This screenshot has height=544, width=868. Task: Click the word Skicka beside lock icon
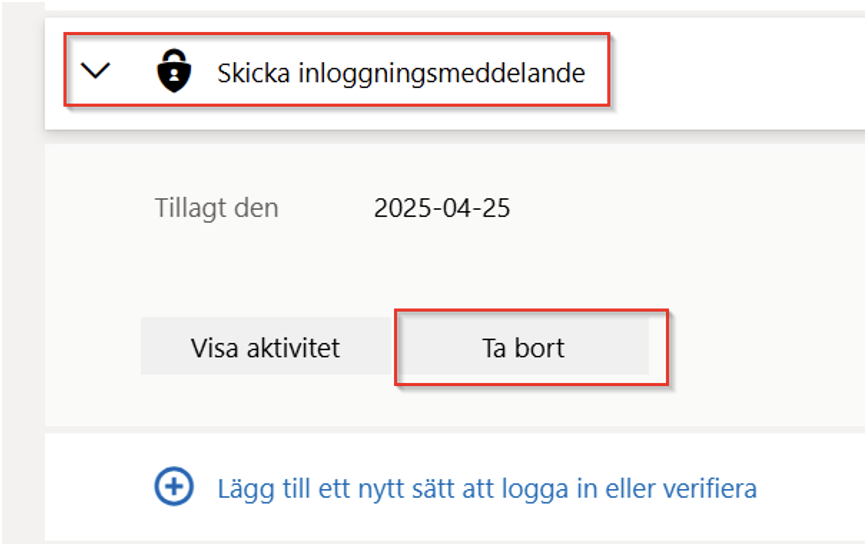253,73
